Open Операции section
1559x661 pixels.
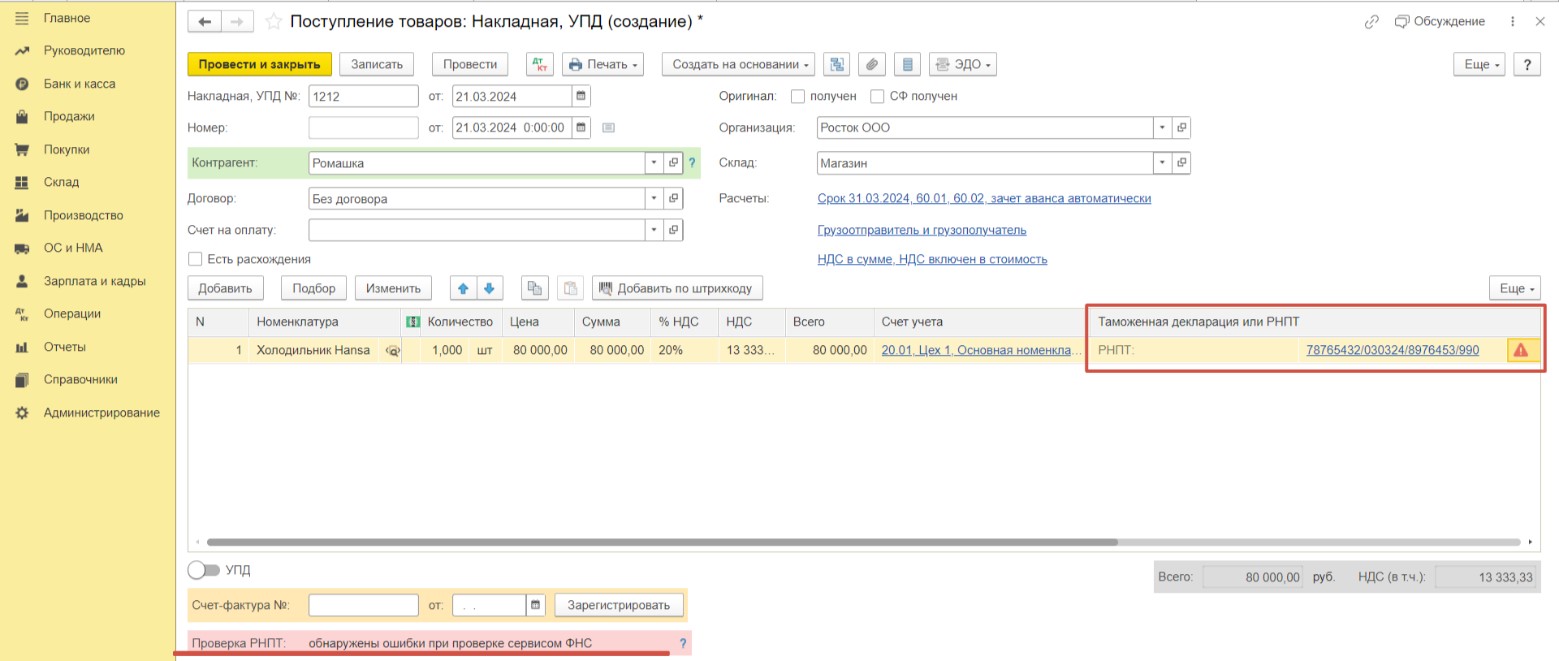tap(72, 313)
